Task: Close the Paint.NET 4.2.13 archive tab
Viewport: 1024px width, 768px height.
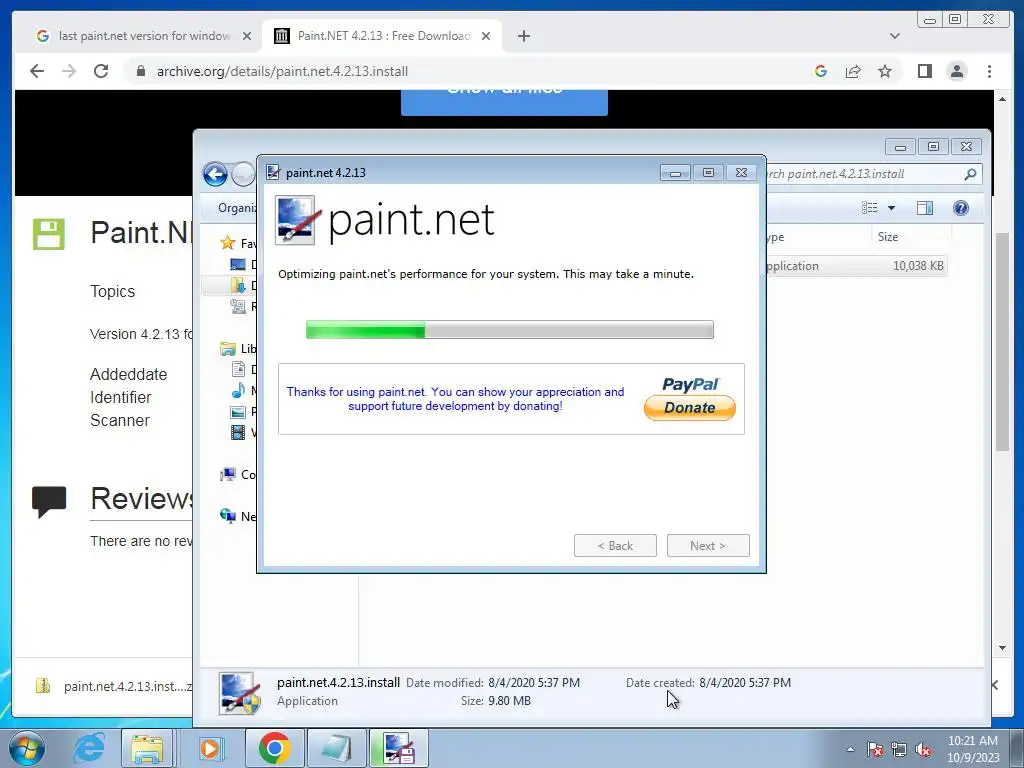Action: [486, 36]
